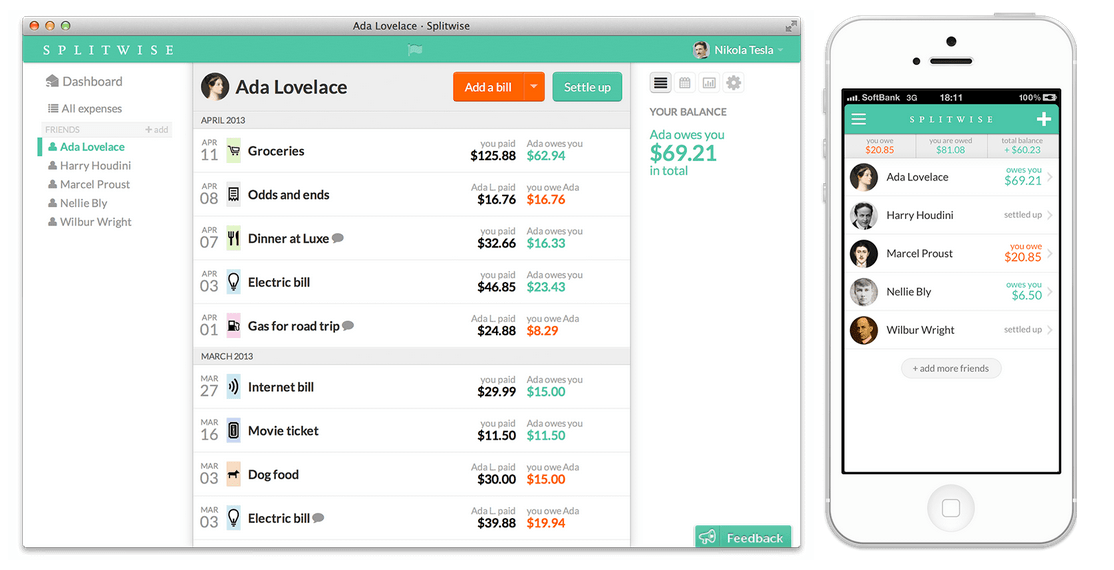1114x570 pixels.
Task: Open the Dashboard from the sidebar
Action: pos(84,81)
